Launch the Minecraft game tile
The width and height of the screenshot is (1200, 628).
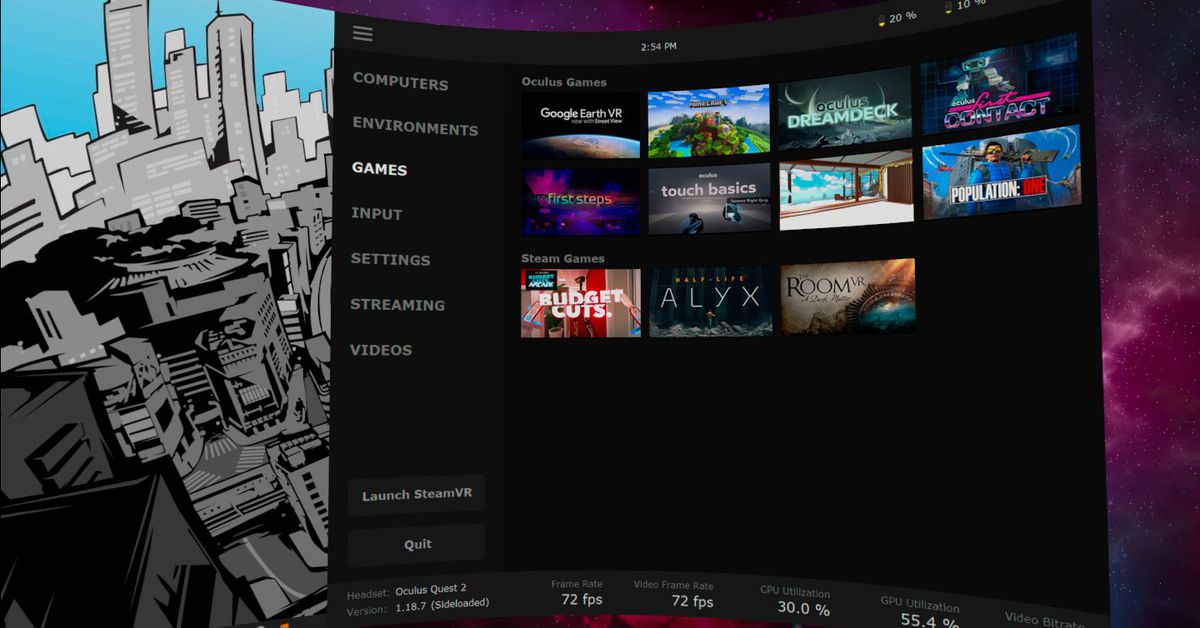(x=708, y=121)
